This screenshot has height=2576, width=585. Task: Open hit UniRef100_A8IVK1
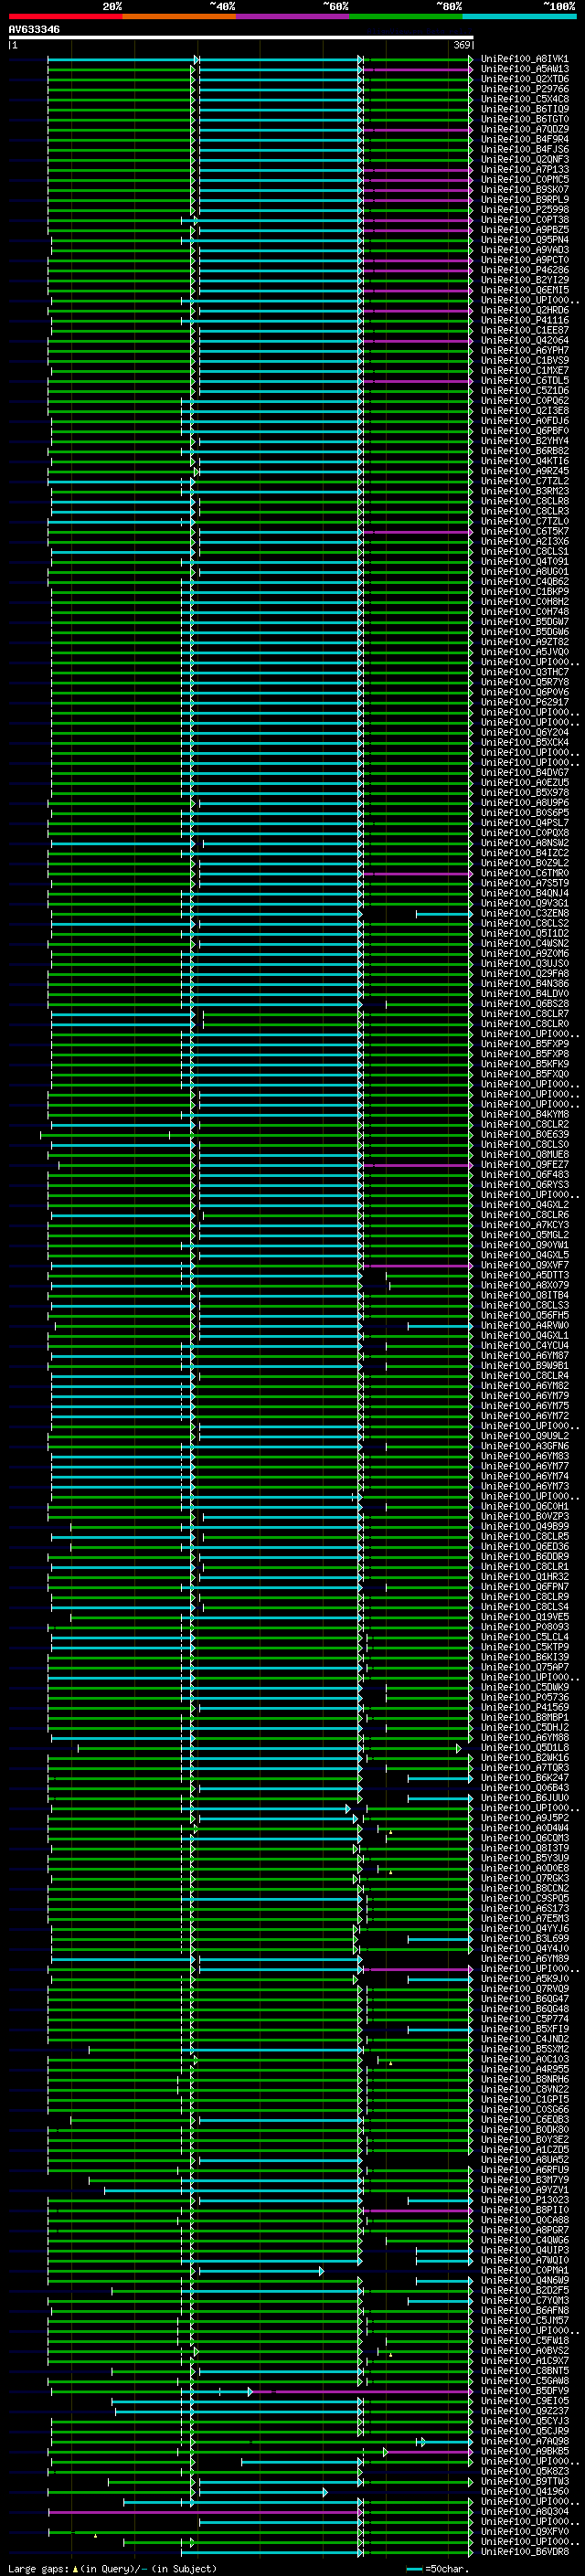(525, 59)
